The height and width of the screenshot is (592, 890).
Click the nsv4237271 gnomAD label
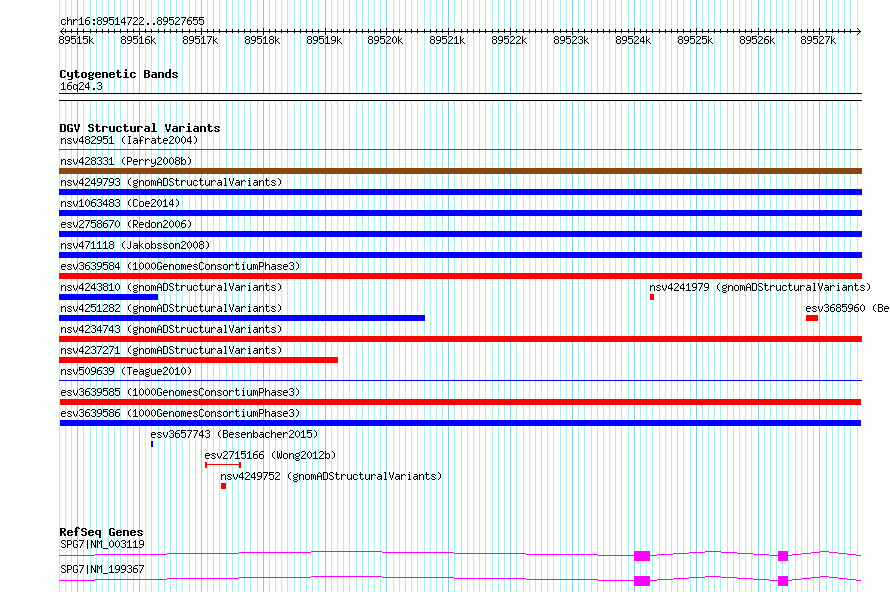click(x=171, y=350)
